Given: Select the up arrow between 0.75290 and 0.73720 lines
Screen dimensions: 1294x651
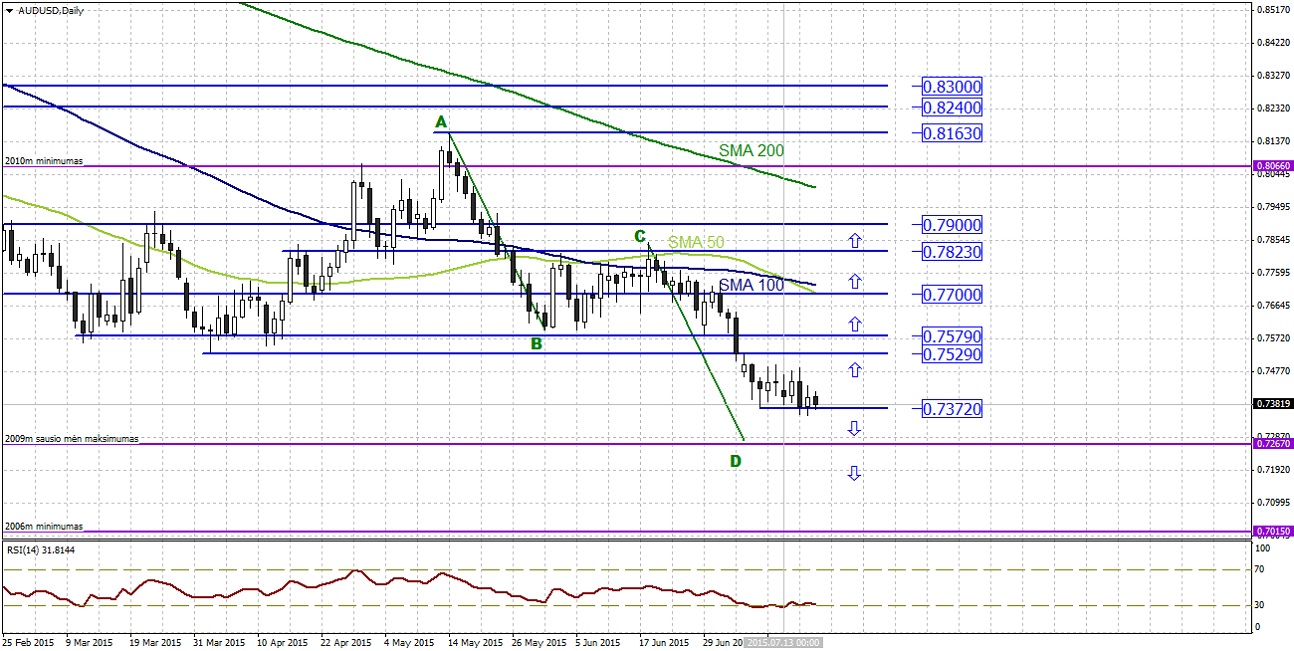Looking at the screenshot, I should click(x=854, y=370).
